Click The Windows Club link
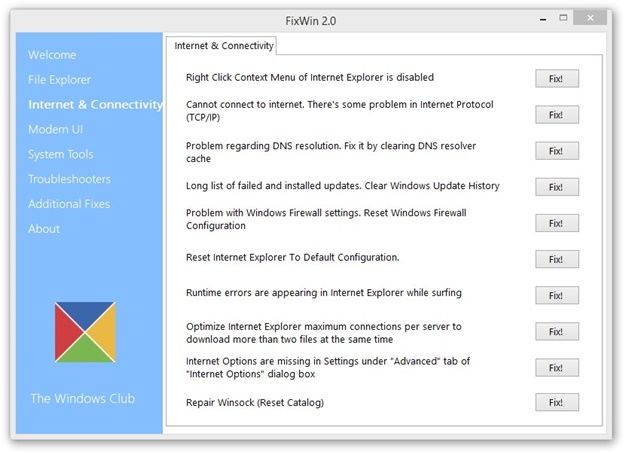The width and height of the screenshot is (625, 454). point(83,399)
